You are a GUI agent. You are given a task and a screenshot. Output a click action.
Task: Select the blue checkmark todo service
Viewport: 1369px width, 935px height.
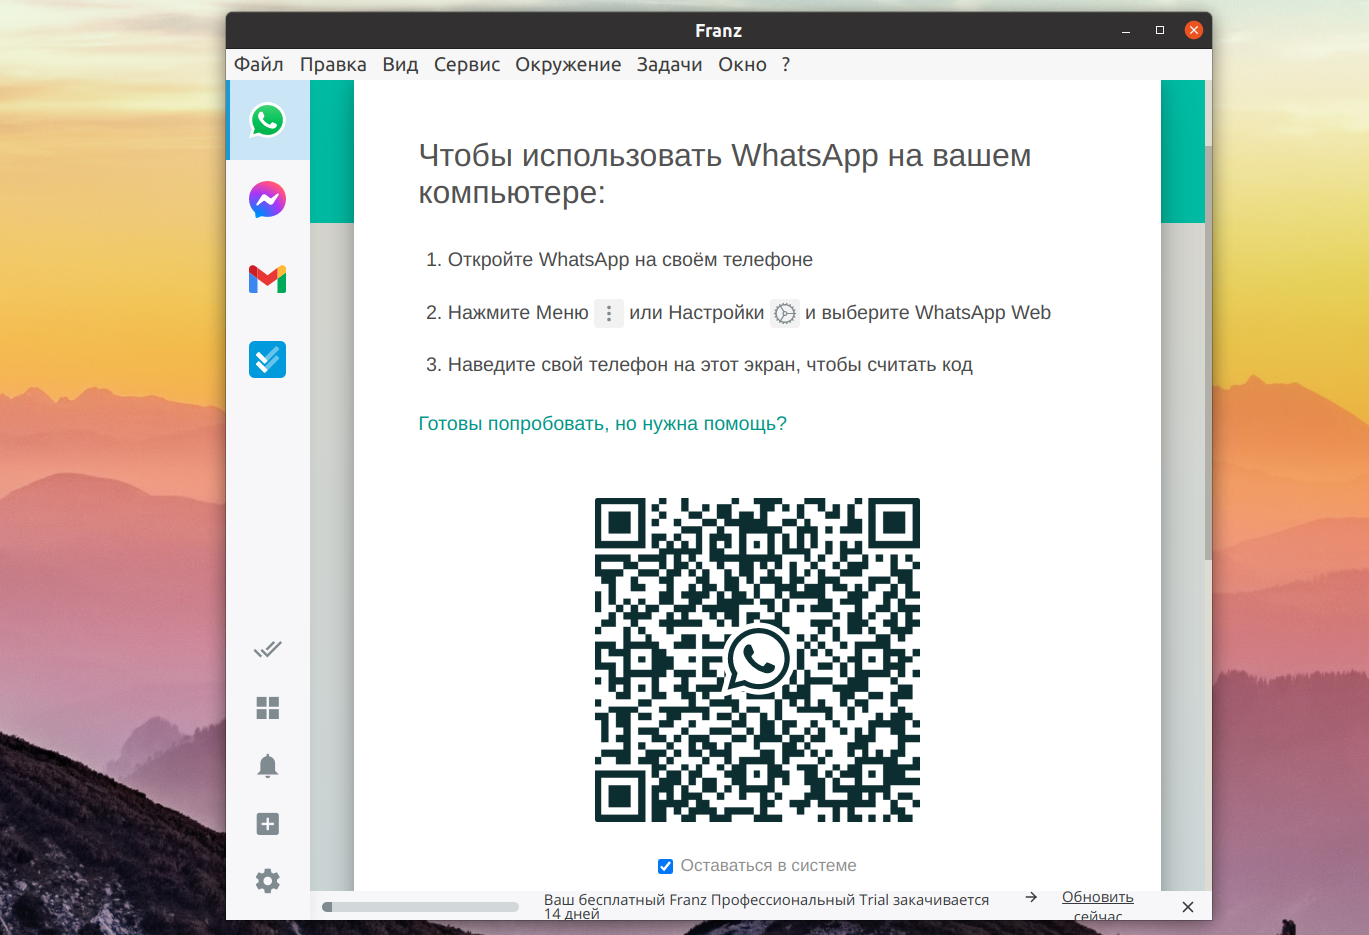click(x=267, y=359)
